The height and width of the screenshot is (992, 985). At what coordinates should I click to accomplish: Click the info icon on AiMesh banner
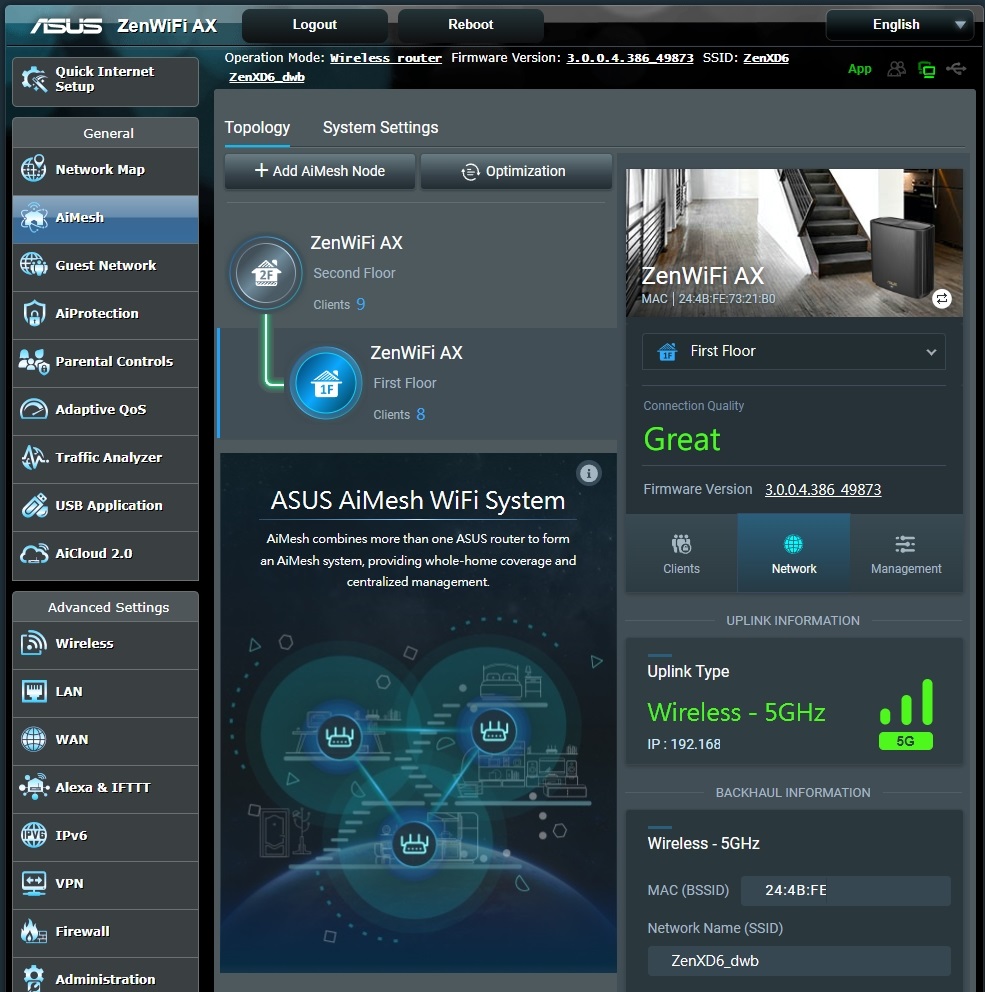point(589,473)
